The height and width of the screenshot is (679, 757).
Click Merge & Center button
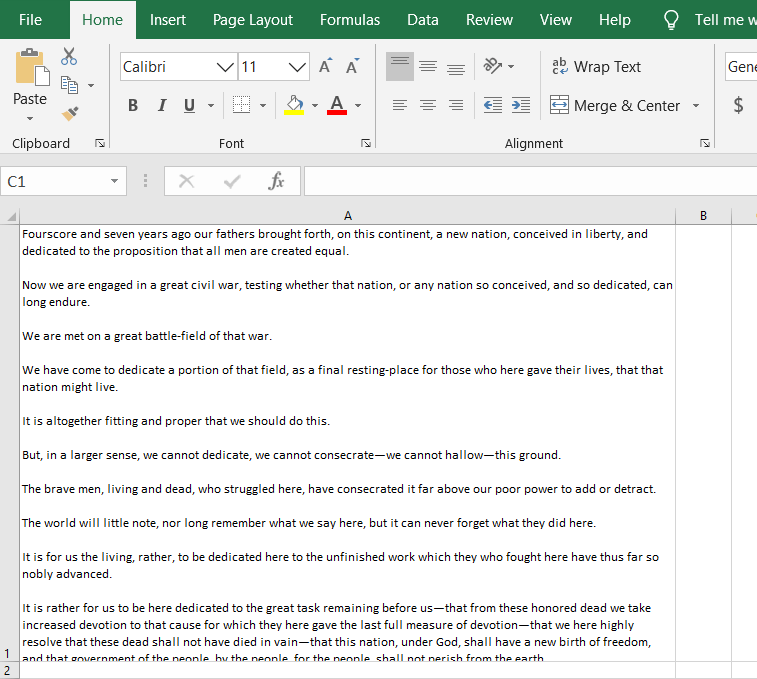point(615,105)
